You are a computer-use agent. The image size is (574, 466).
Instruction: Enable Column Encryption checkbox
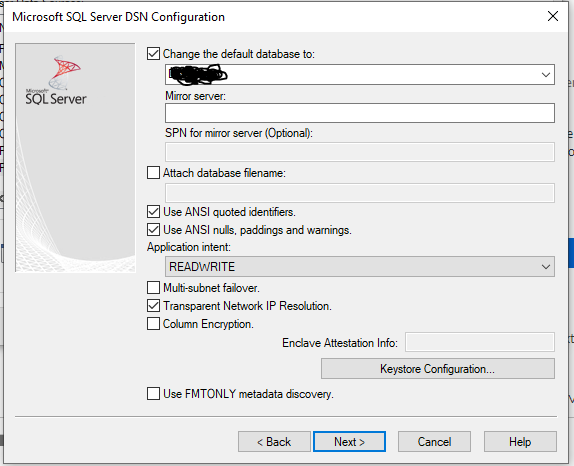click(153, 324)
